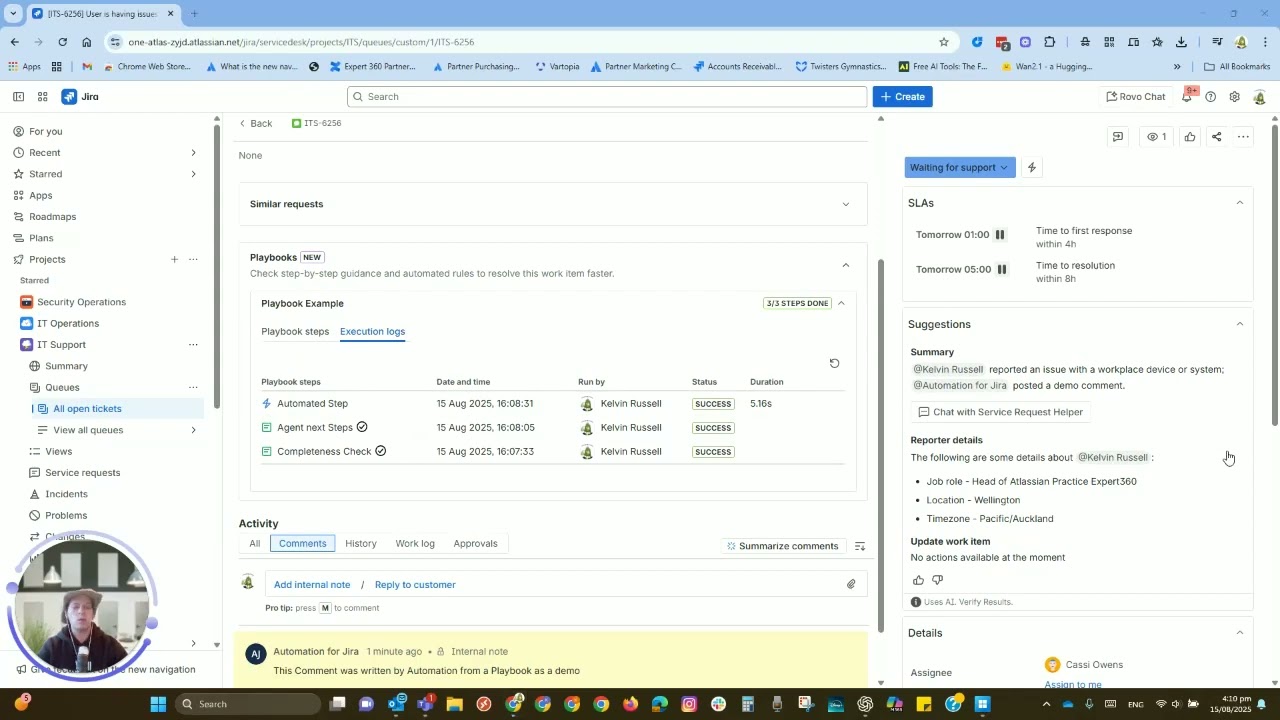Collapse the Suggestions panel
Image resolution: width=1280 pixels, height=720 pixels.
pyautogui.click(x=1240, y=324)
